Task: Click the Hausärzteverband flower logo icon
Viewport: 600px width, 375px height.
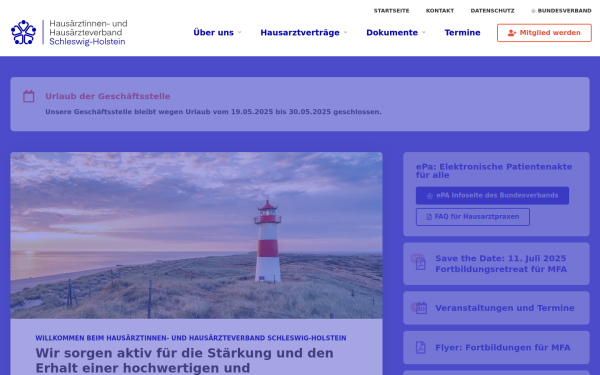Action: coord(24,33)
